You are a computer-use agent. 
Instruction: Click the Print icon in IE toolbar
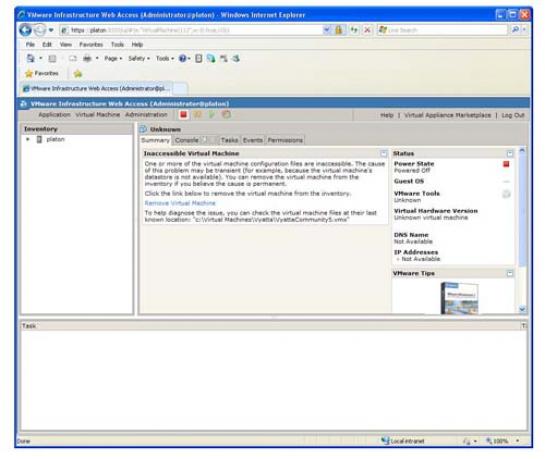tap(87, 59)
